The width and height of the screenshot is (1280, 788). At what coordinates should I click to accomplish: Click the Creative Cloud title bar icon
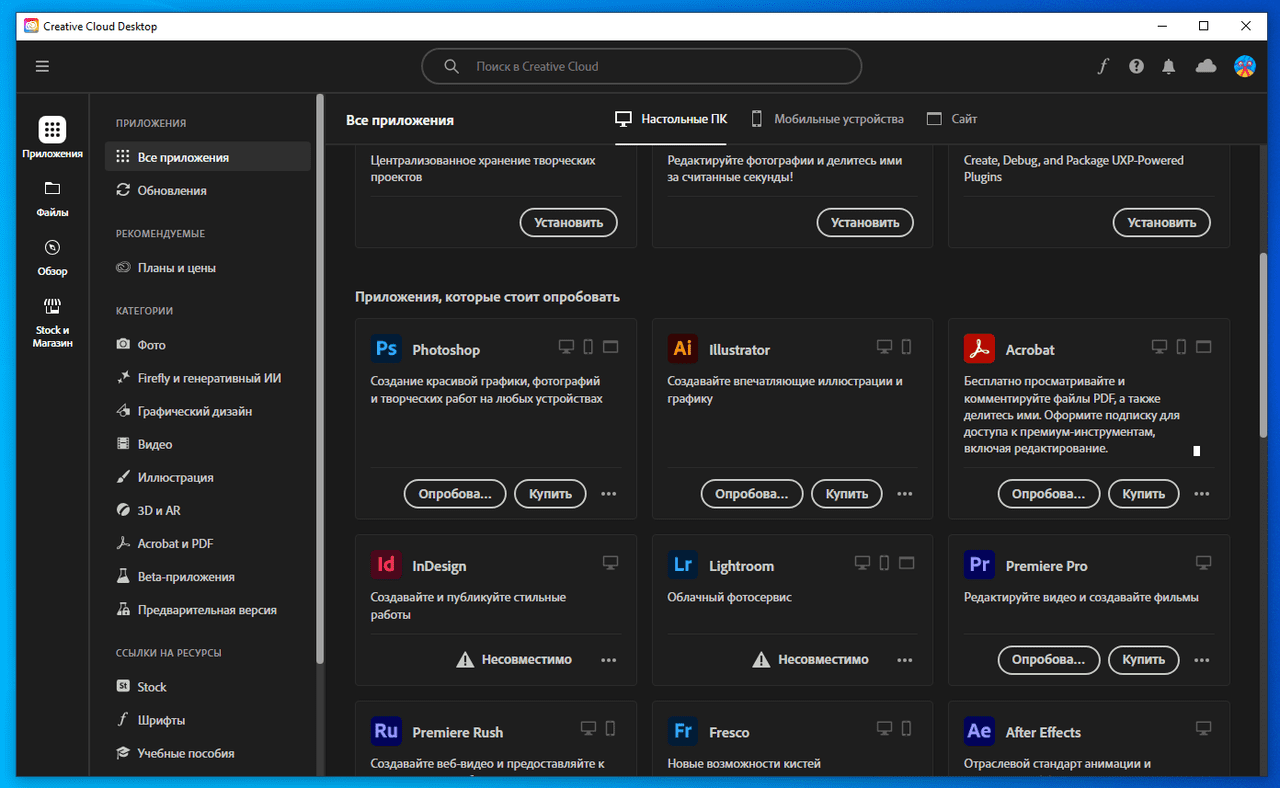31,26
